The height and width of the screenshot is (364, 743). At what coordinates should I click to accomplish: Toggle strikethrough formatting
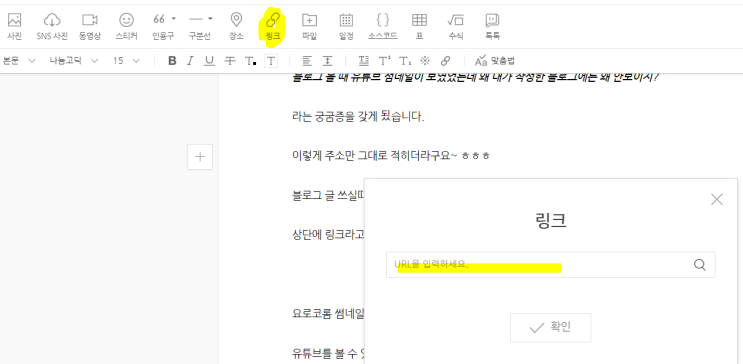230,61
